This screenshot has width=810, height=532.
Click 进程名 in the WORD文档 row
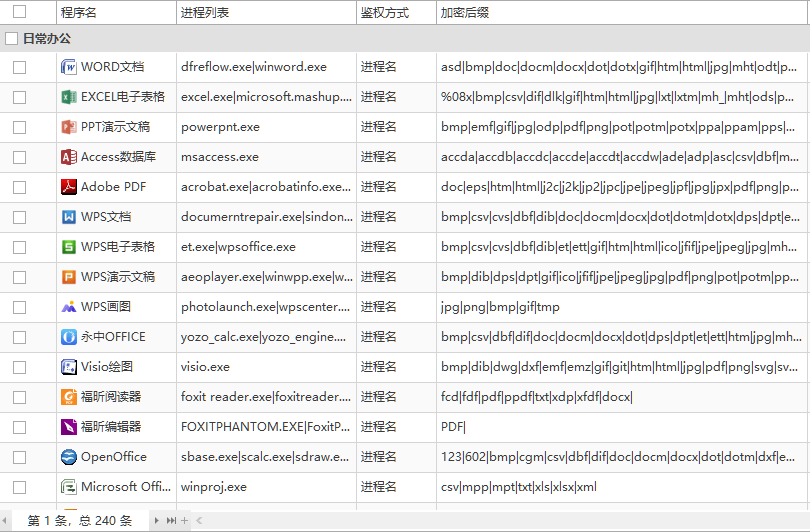[x=379, y=67]
